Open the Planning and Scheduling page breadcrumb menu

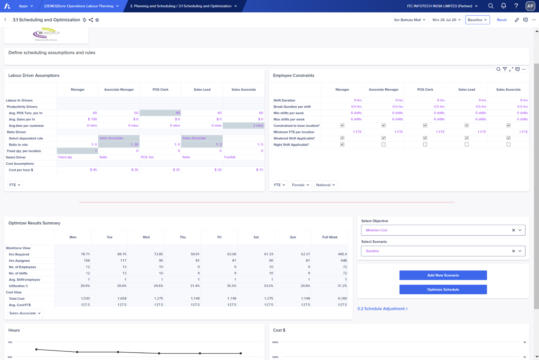(x=184, y=6)
